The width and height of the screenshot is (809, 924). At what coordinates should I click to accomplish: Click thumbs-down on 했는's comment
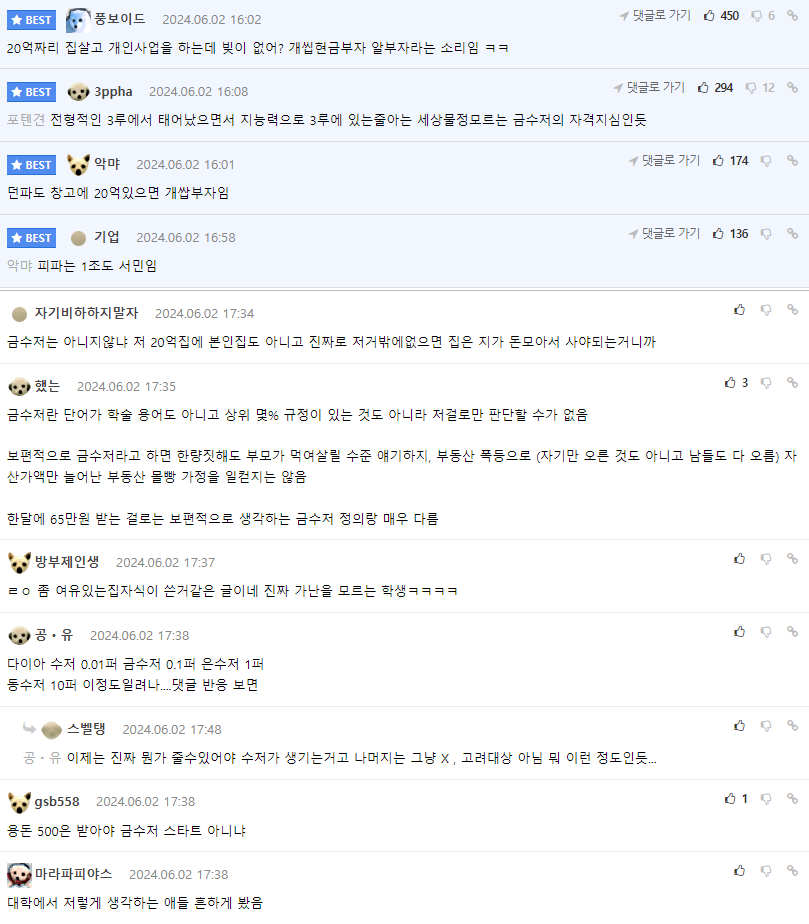(x=766, y=383)
